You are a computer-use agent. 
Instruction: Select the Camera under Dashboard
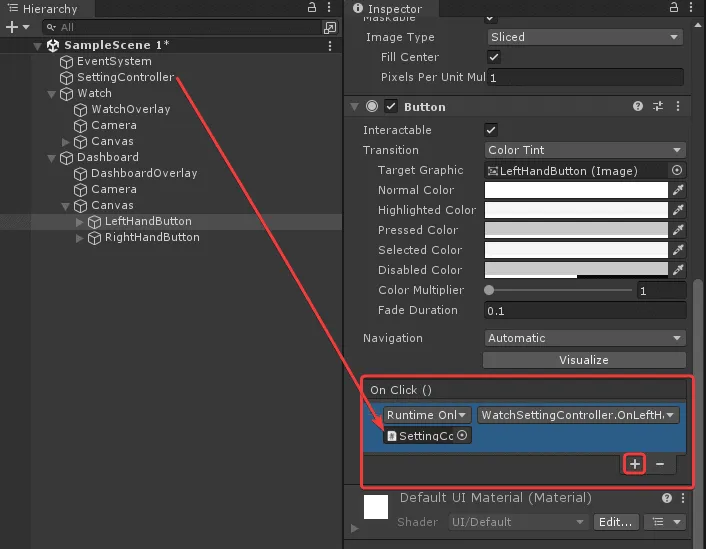click(x=113, y=189)
